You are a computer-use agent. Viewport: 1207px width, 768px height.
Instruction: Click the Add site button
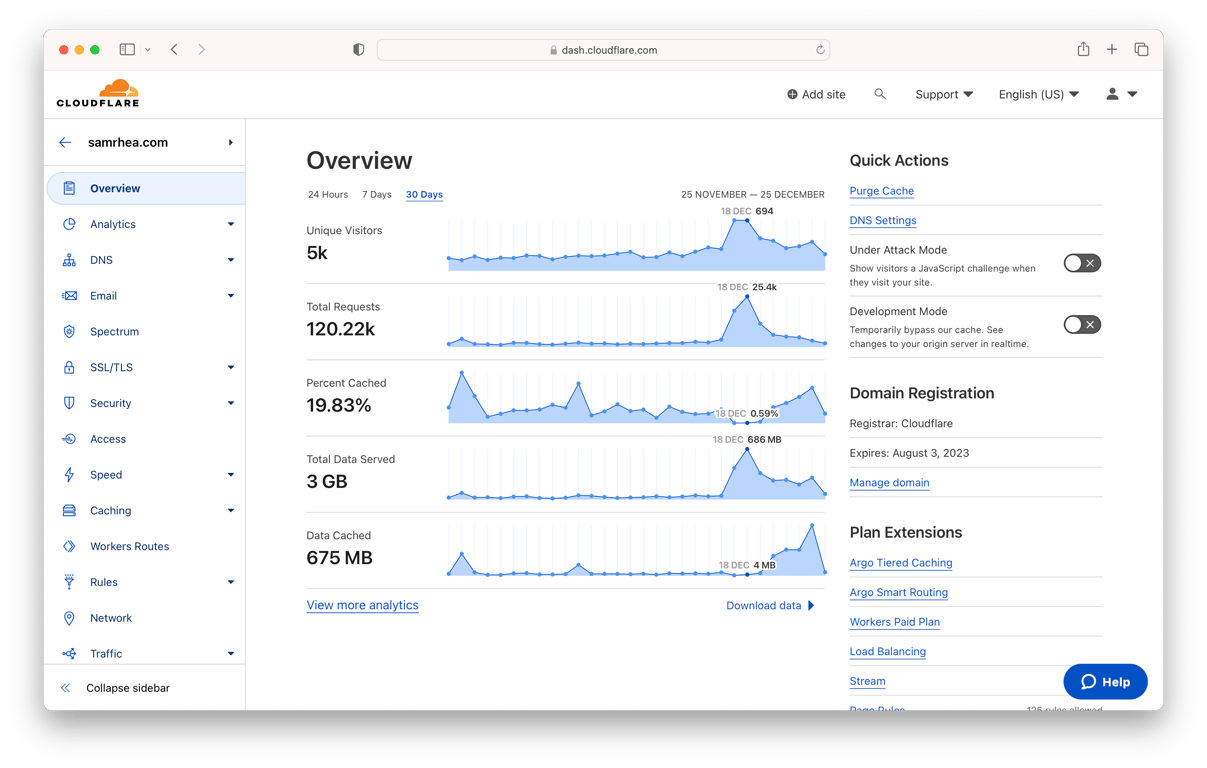(x=816, y=94)
